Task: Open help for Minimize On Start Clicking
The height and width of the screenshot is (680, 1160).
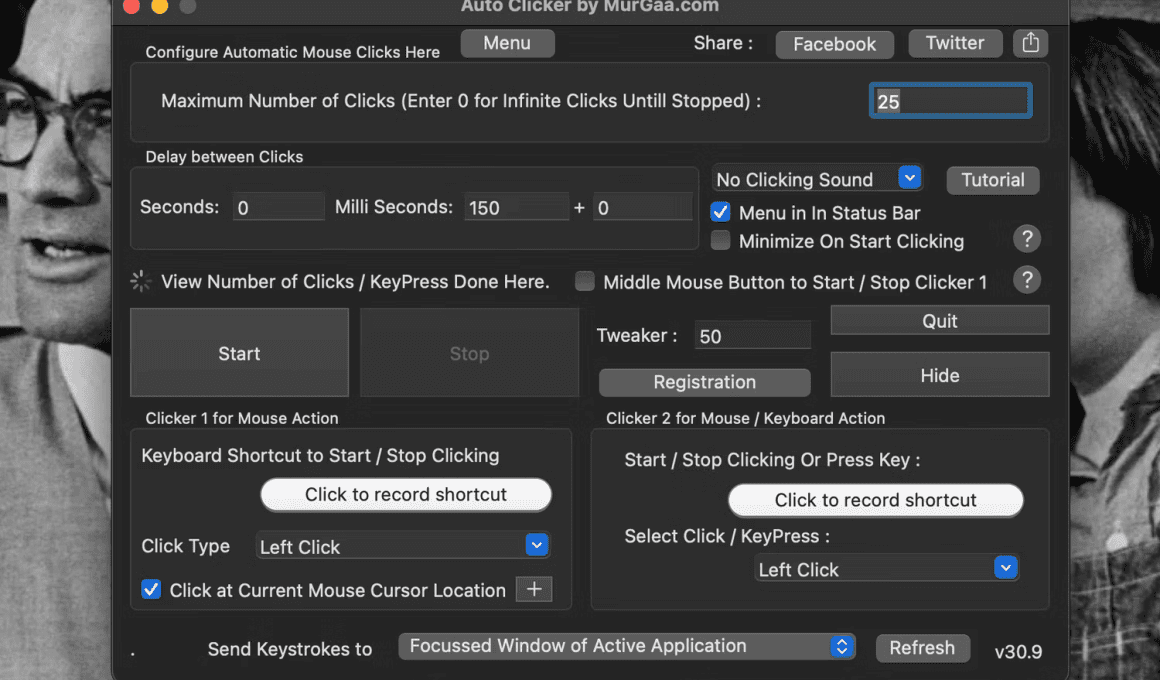Action: 1027,239
